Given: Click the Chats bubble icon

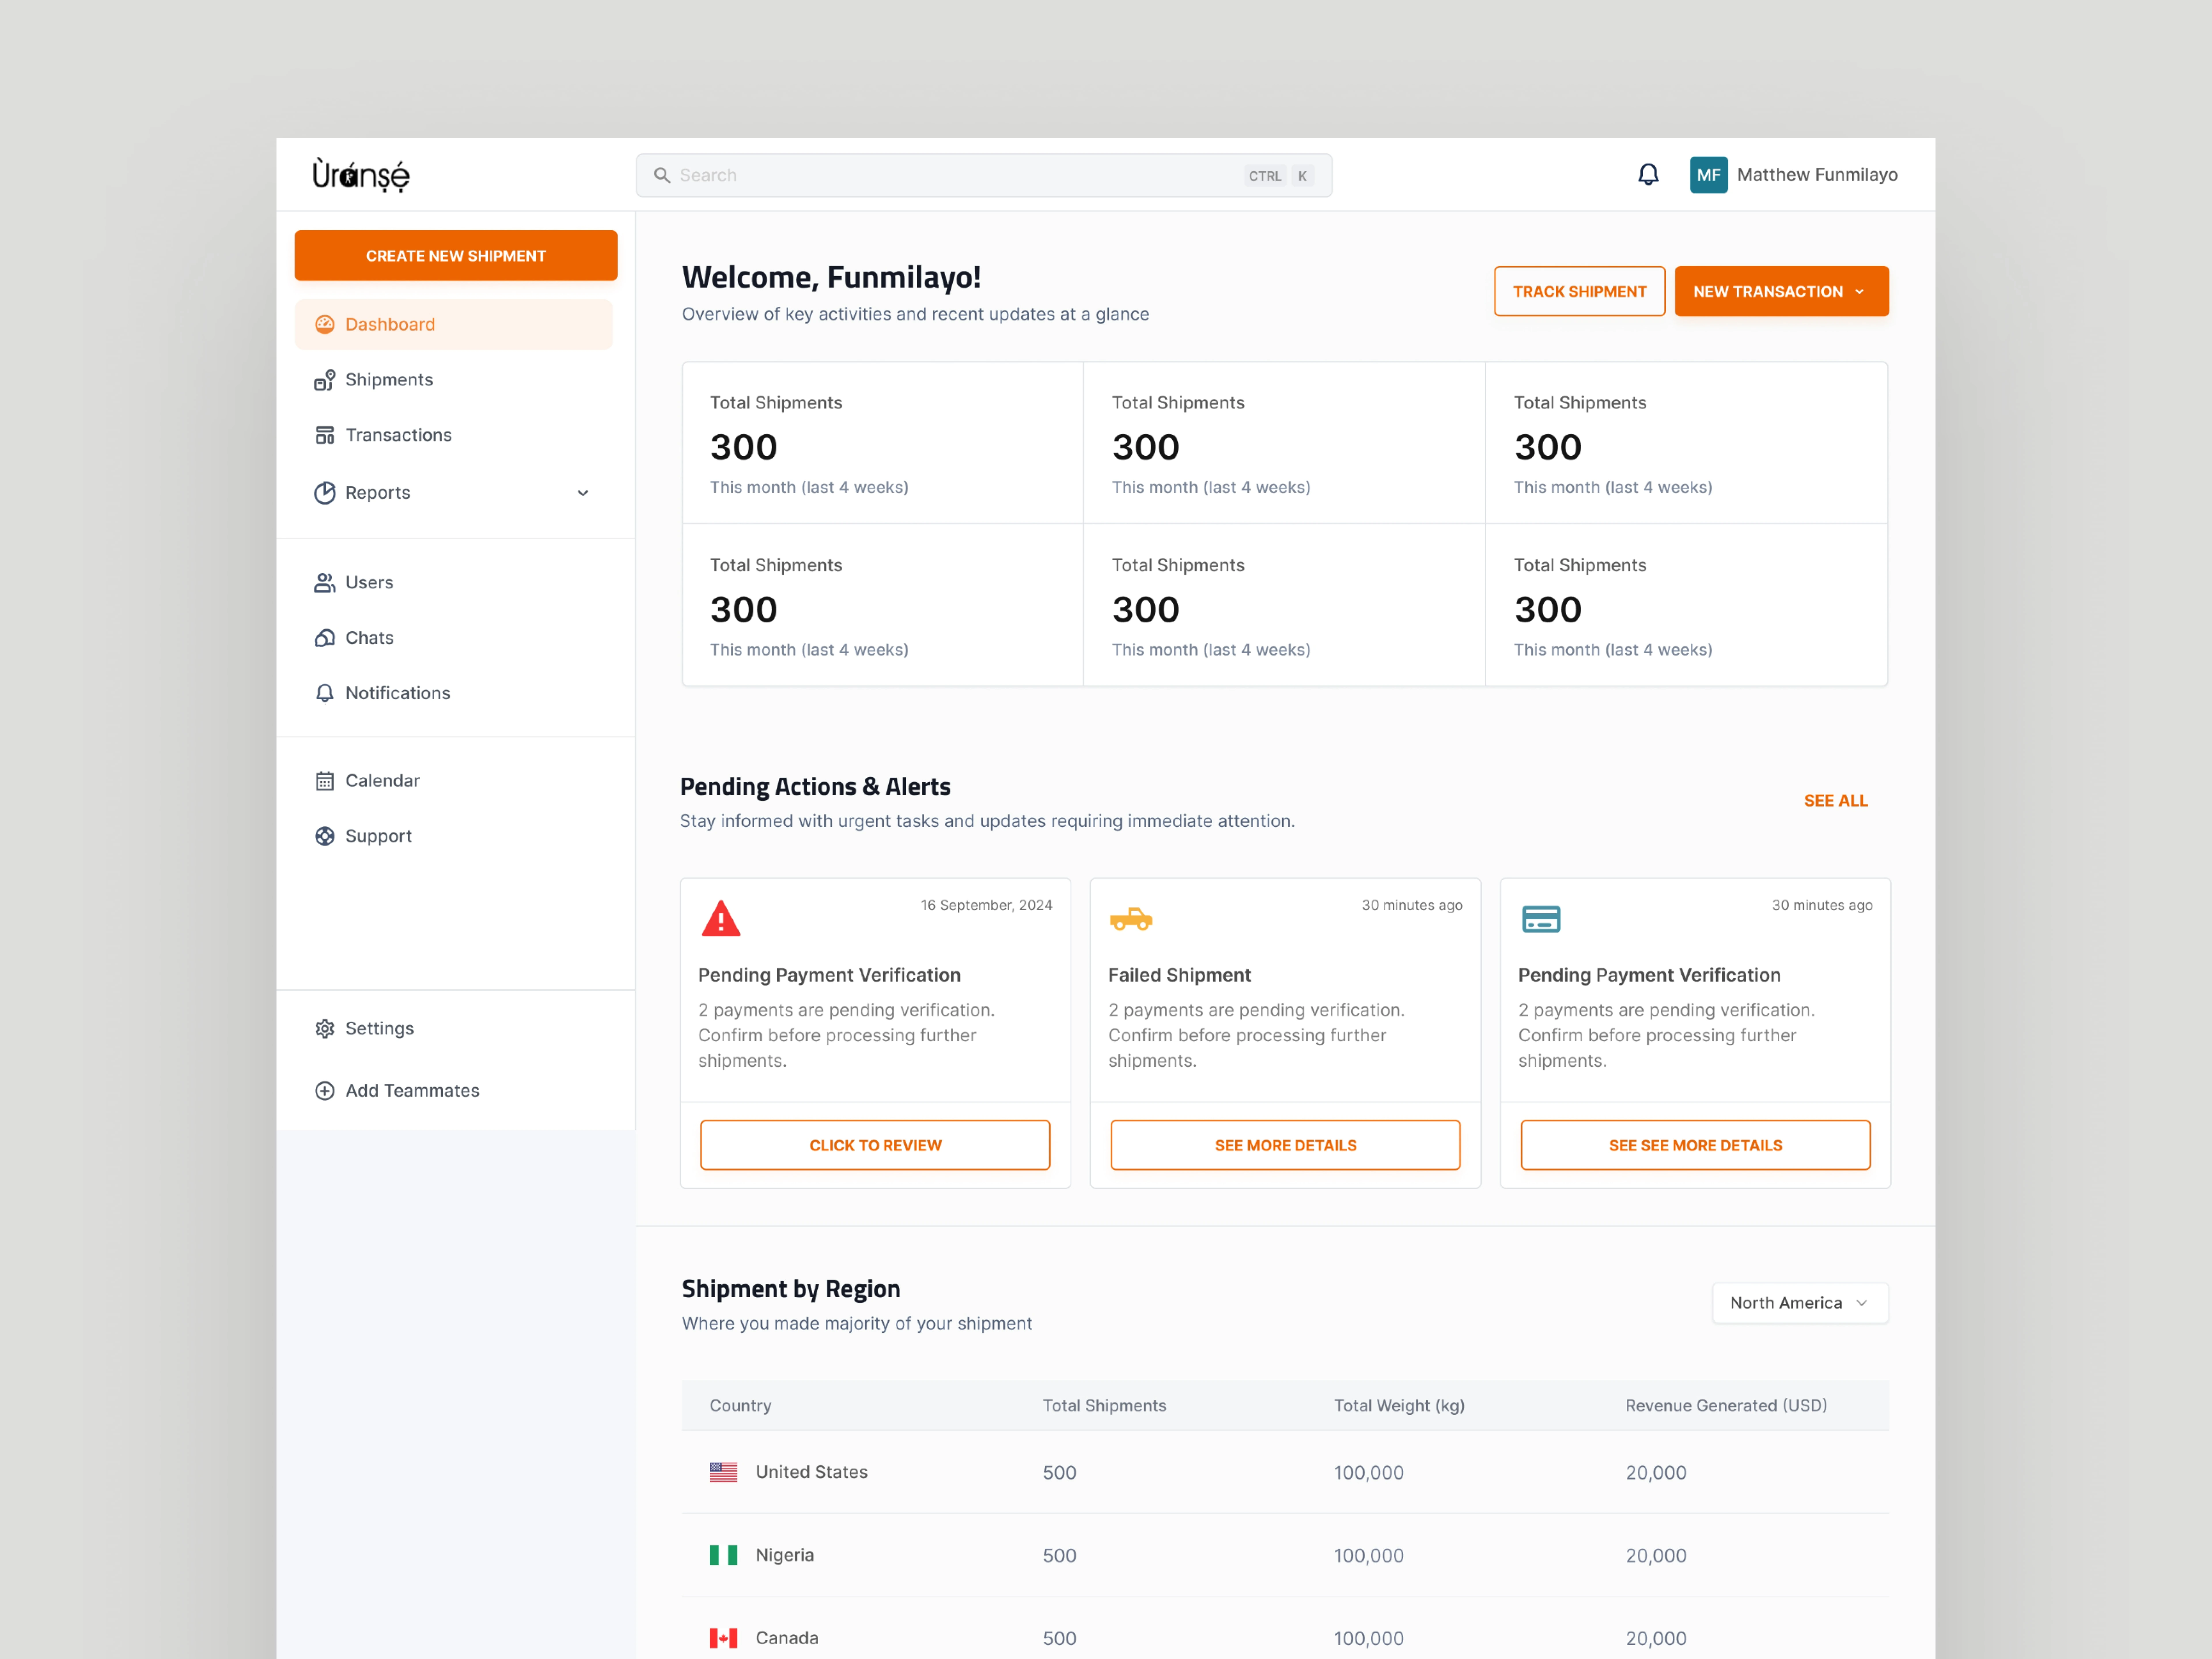Looking at the screenshot, I should click(x=325, y=638).
